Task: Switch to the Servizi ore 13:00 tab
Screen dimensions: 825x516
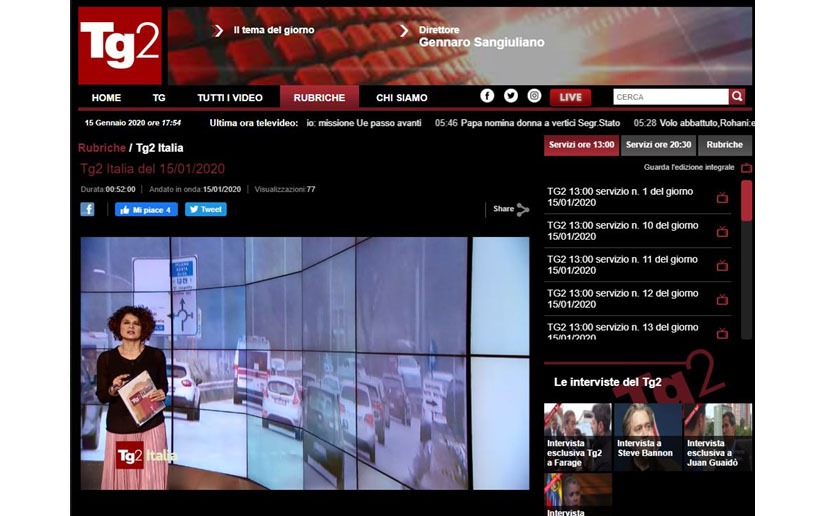Action: pyautogui.click(x=581, y=145)
